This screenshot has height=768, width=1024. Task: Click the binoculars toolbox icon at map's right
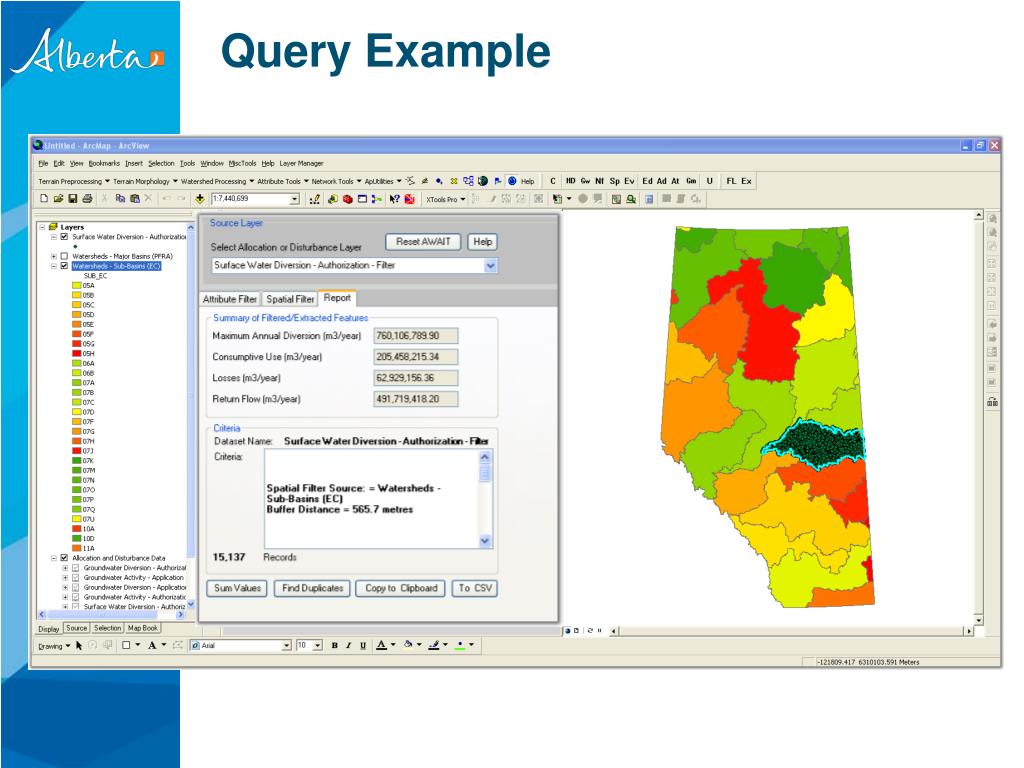coord(992,402)
